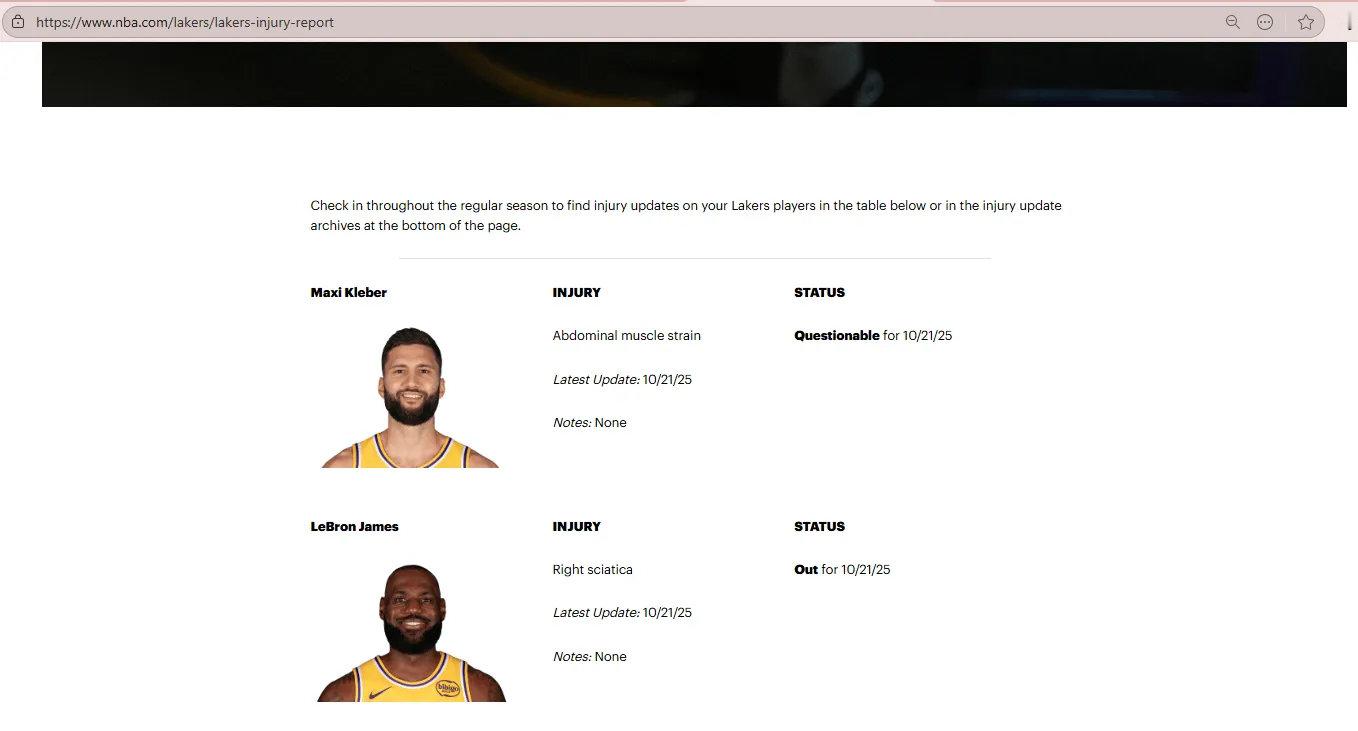This screenshot has width=1358, height=731.
Task: Click the LeBron James player name
Action: pos(355,527)
